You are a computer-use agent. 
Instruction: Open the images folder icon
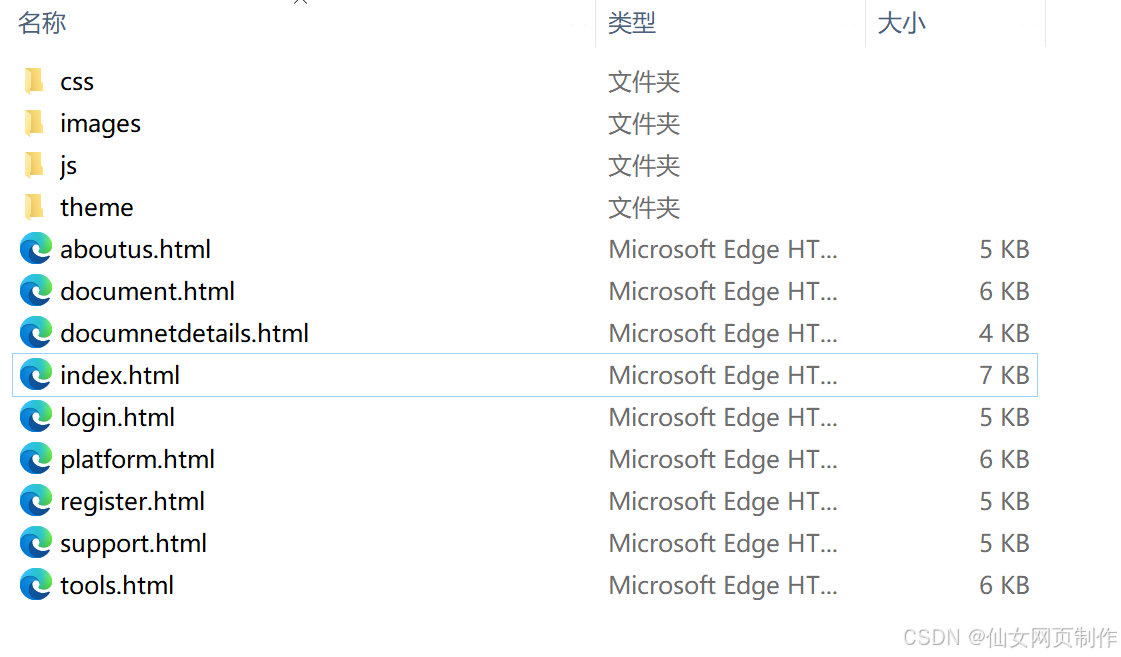tap(35, 123)
